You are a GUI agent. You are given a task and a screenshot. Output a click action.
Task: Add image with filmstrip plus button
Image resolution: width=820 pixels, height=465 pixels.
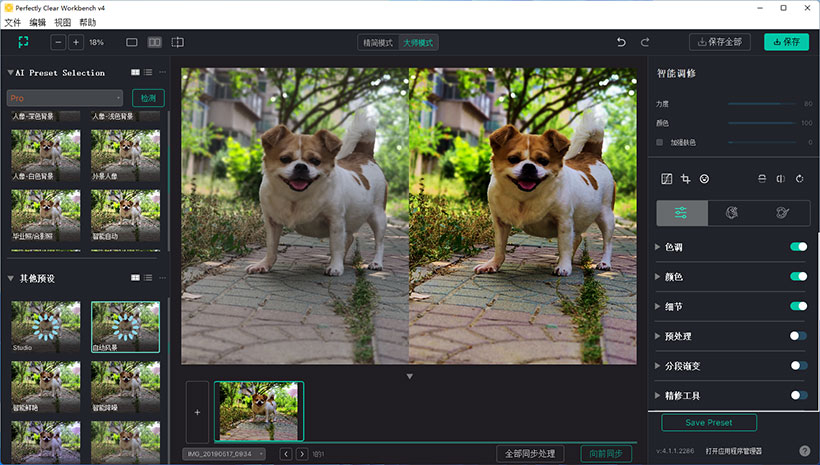[197, 411]
